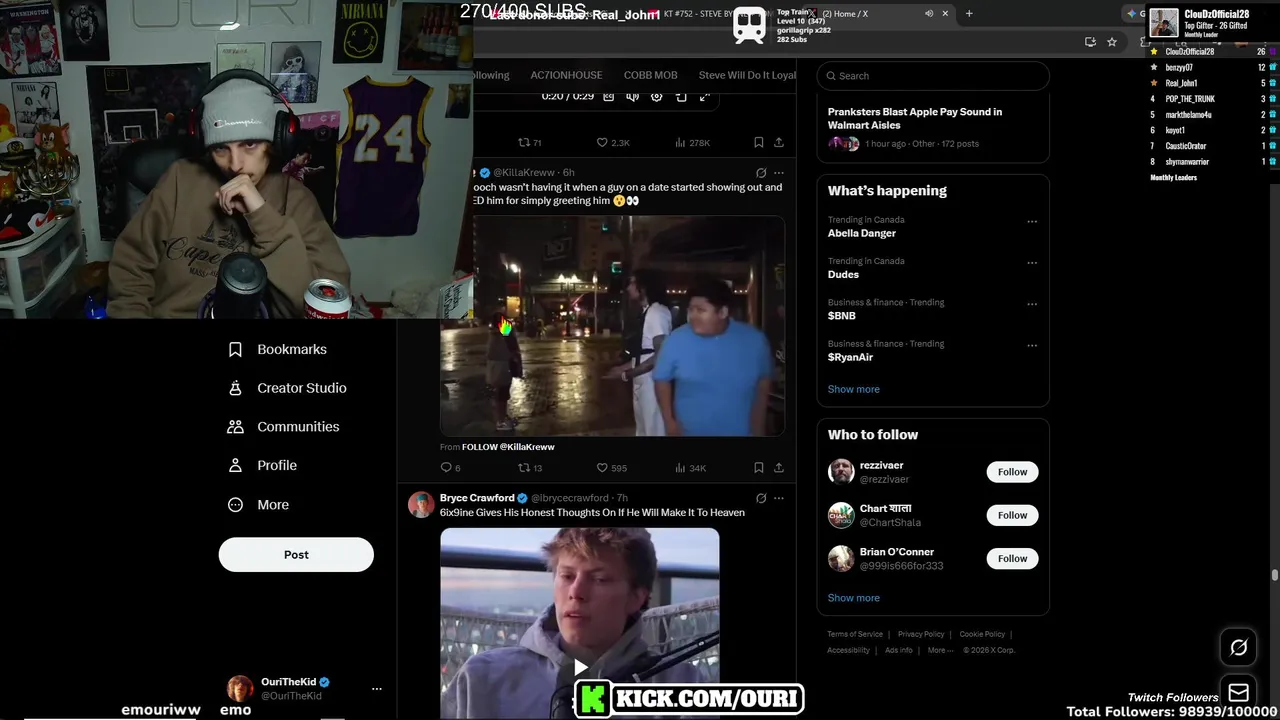Like the tweet with 595 likes
The image size is (1280, 720).
pyautogui.click(x=612, y=467)
